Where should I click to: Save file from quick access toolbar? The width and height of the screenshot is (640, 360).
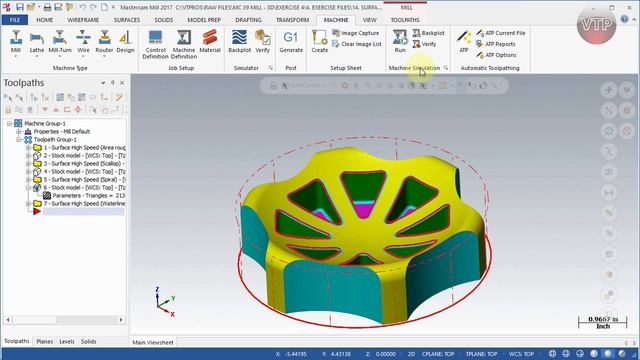[x=20, y=7]
